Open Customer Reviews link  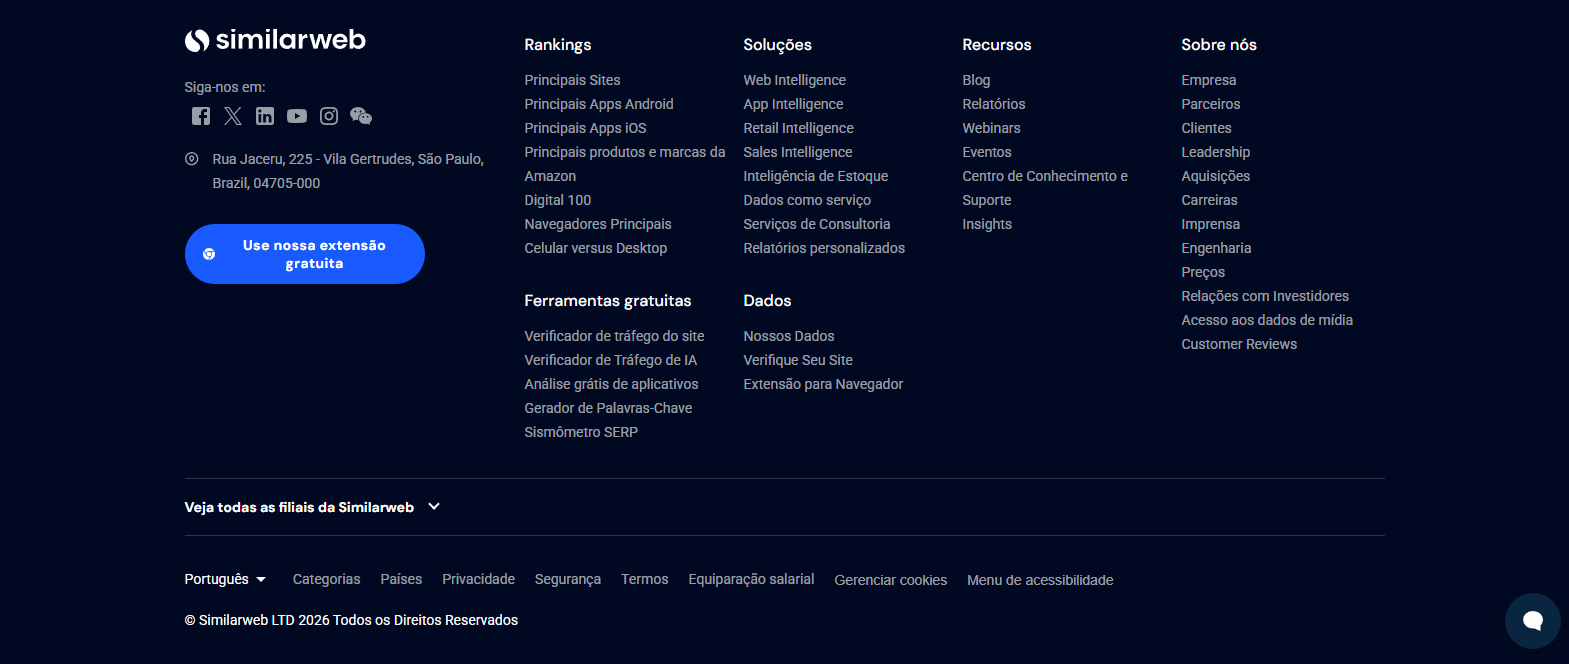1239,344
